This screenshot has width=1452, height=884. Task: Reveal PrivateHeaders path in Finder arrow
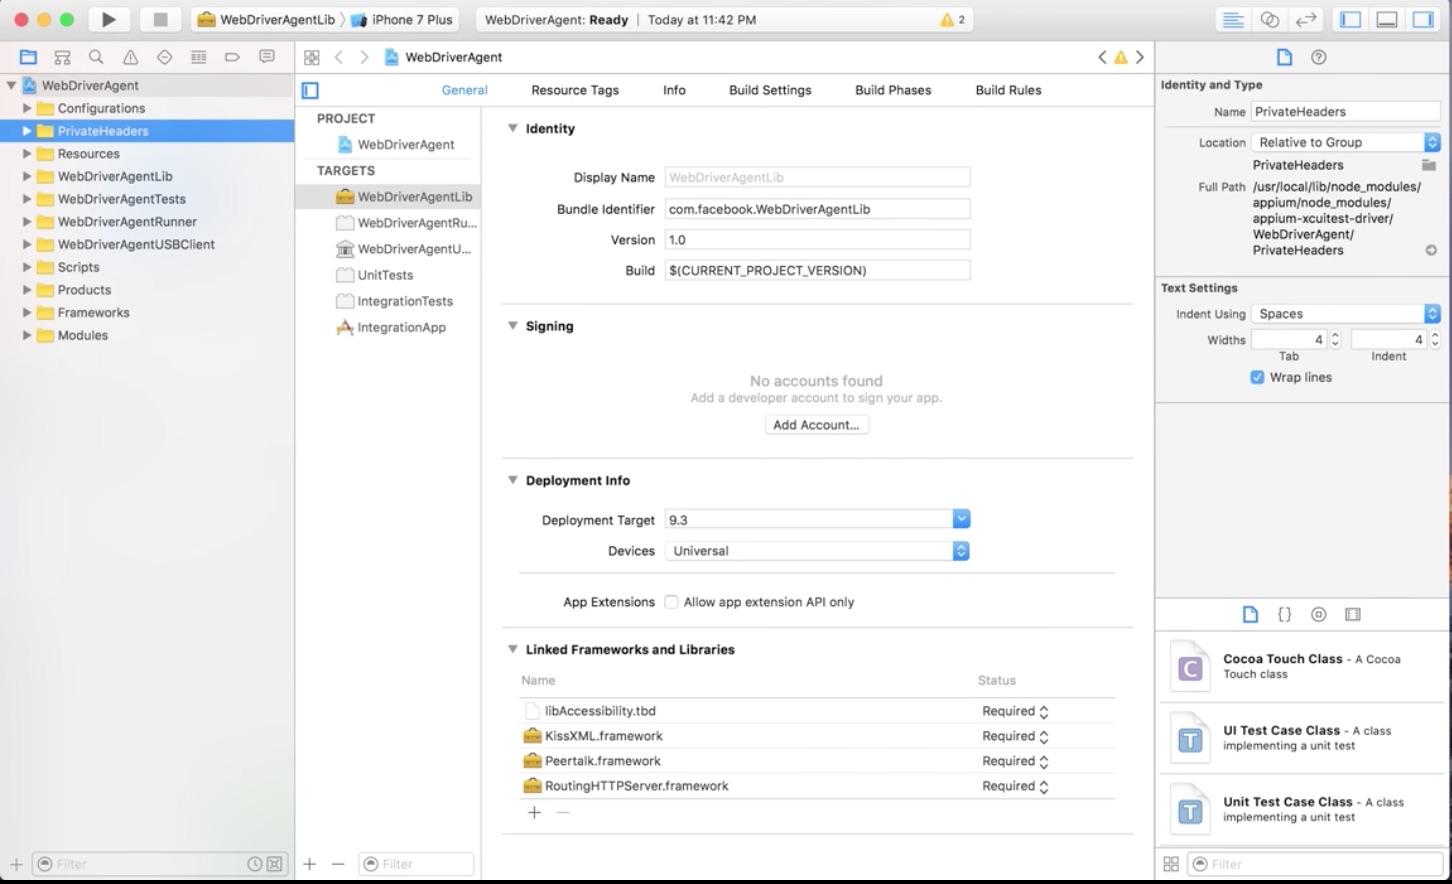(1431, 250)
